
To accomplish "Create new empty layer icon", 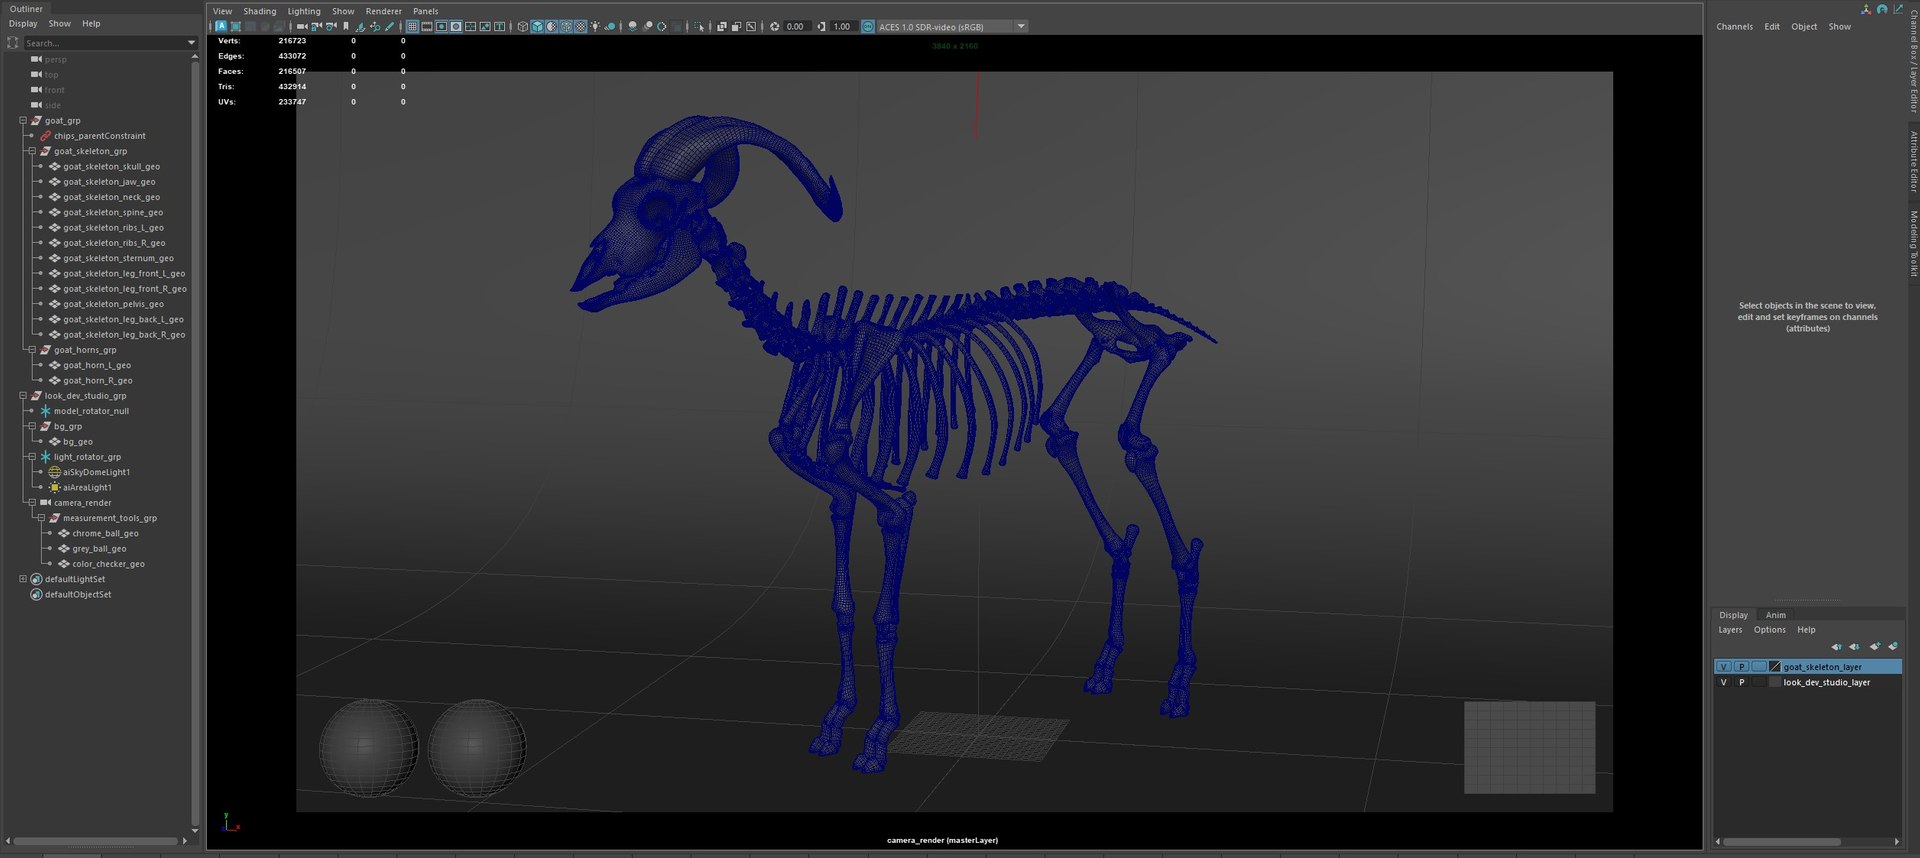I will [x=1875, y=646].
